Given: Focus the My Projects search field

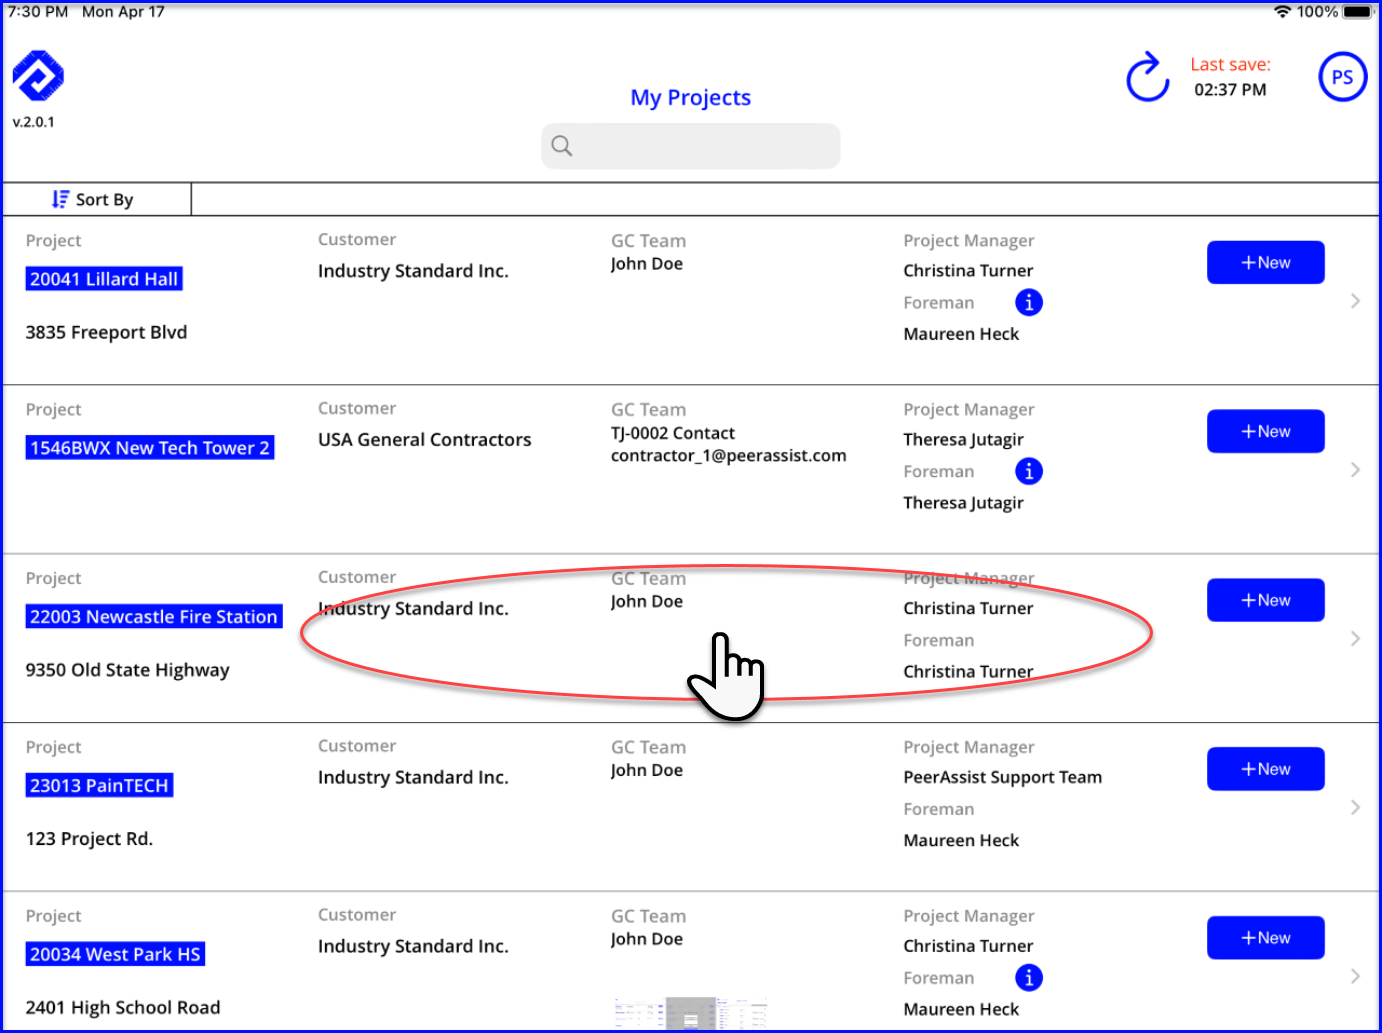Looking at the screenshot, I should click(x=691, y=146).
